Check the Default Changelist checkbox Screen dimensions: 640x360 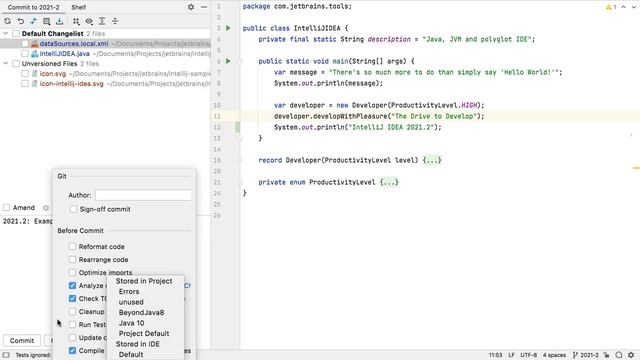(16, 33)
